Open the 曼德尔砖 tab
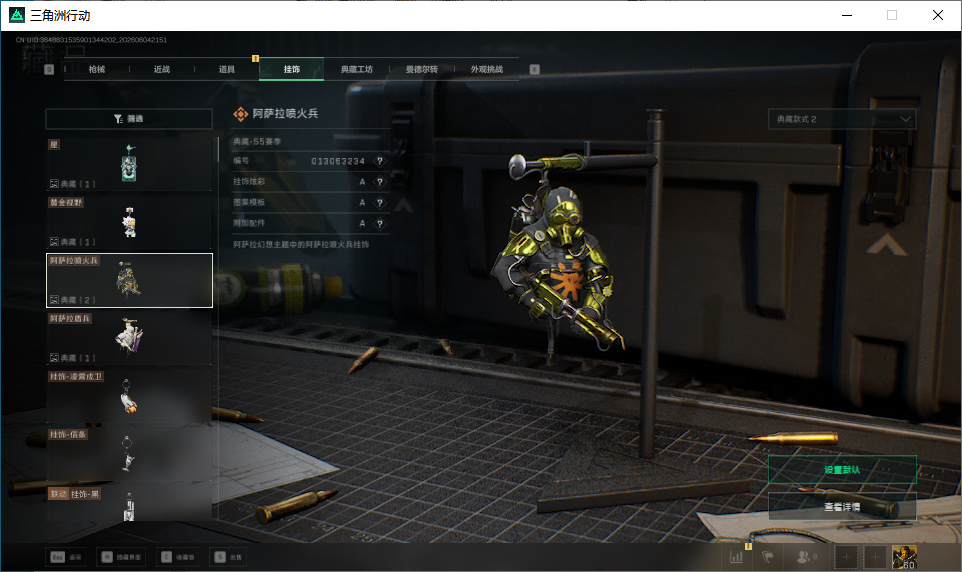Viewport: 962px width, 572px height. coord(422,69)
